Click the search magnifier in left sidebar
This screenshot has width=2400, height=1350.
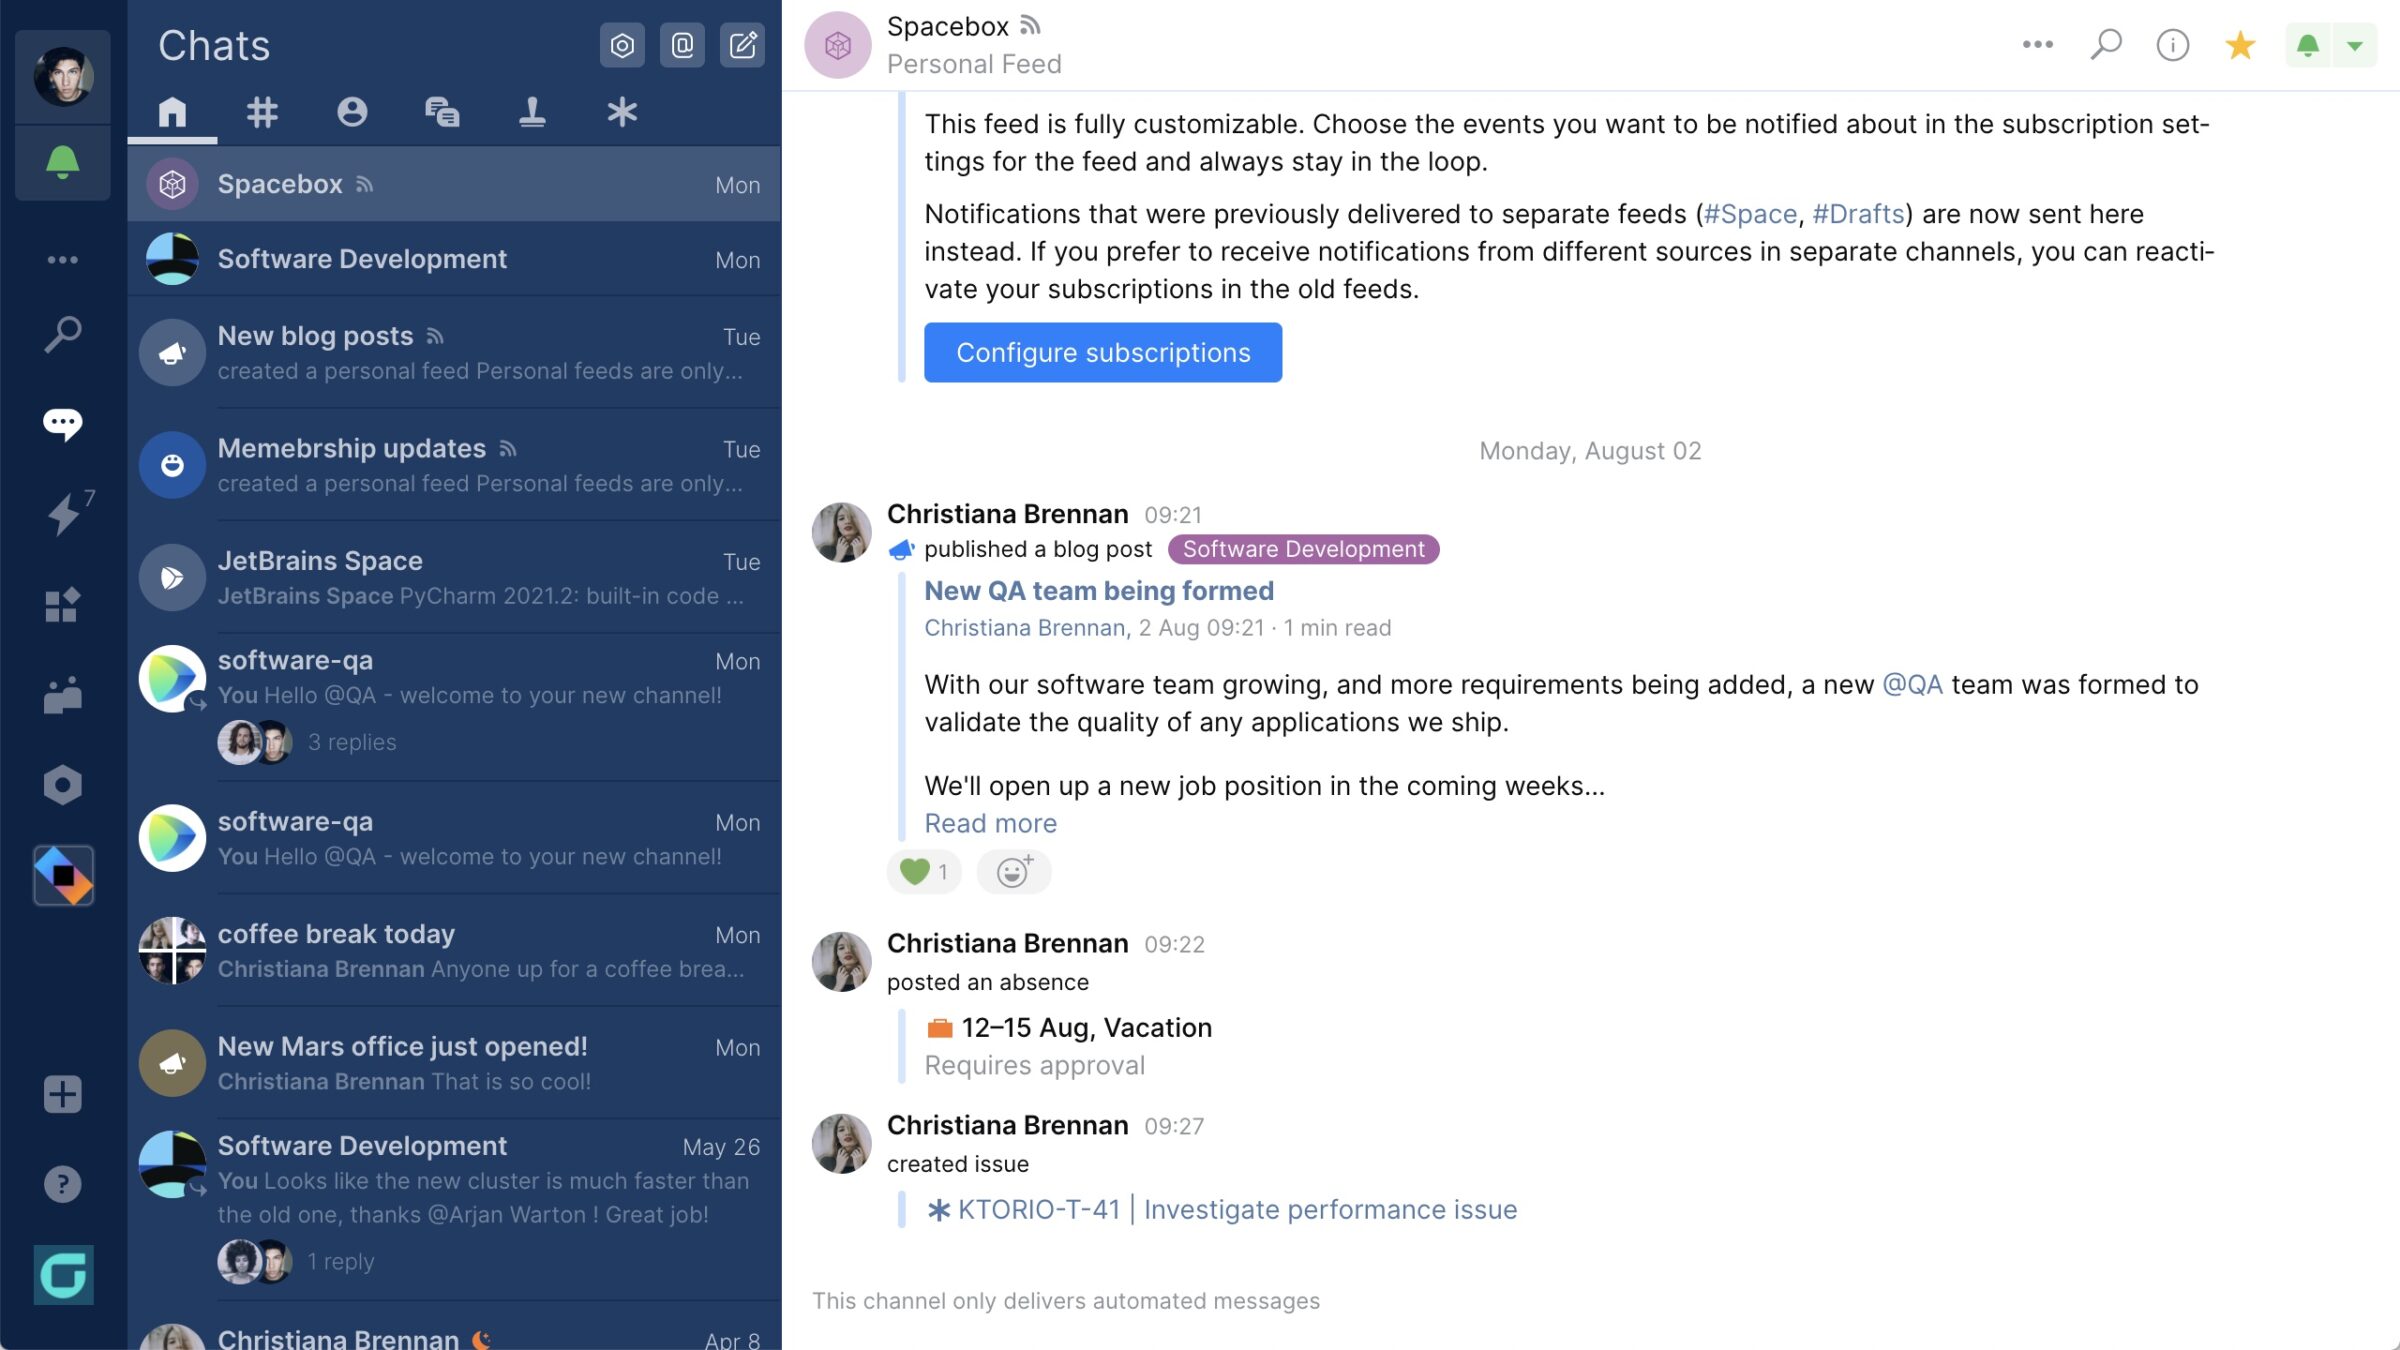click(x=62, y=334)
